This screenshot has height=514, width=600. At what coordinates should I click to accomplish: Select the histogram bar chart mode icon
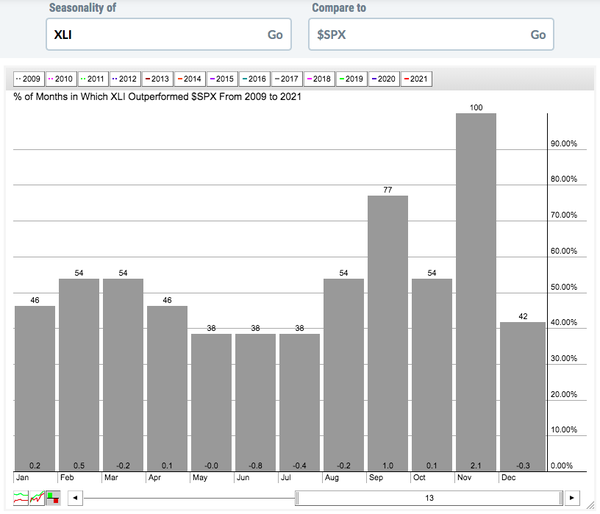pos(53,497)
